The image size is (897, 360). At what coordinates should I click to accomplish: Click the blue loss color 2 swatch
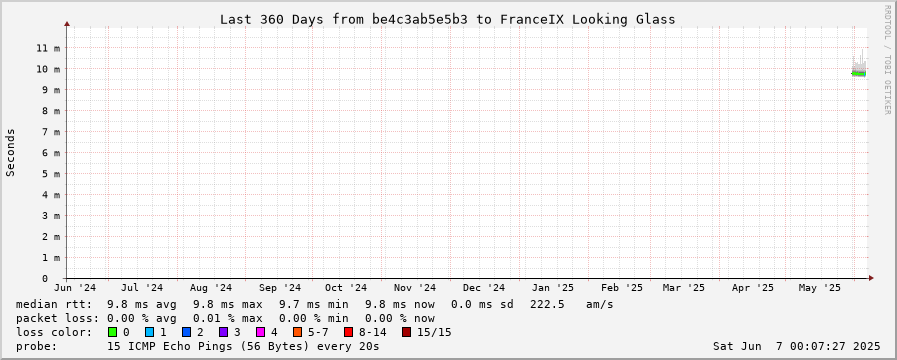[186, 332]
